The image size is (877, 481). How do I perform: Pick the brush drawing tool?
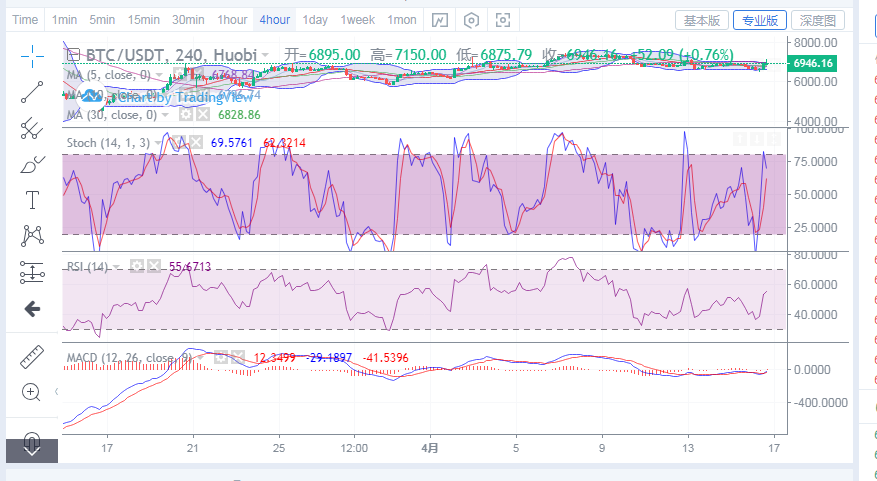click(x=32, y=163)
